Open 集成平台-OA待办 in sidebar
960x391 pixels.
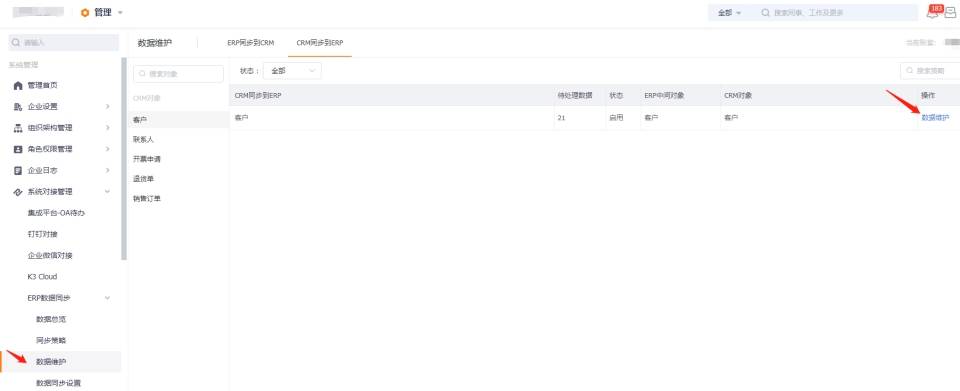pyautogui.click(x=56, y=213)
